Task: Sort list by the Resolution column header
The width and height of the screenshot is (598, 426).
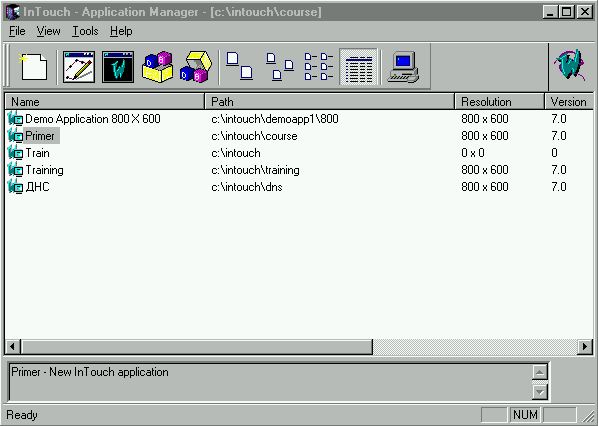Action: [x=500, y=102]
